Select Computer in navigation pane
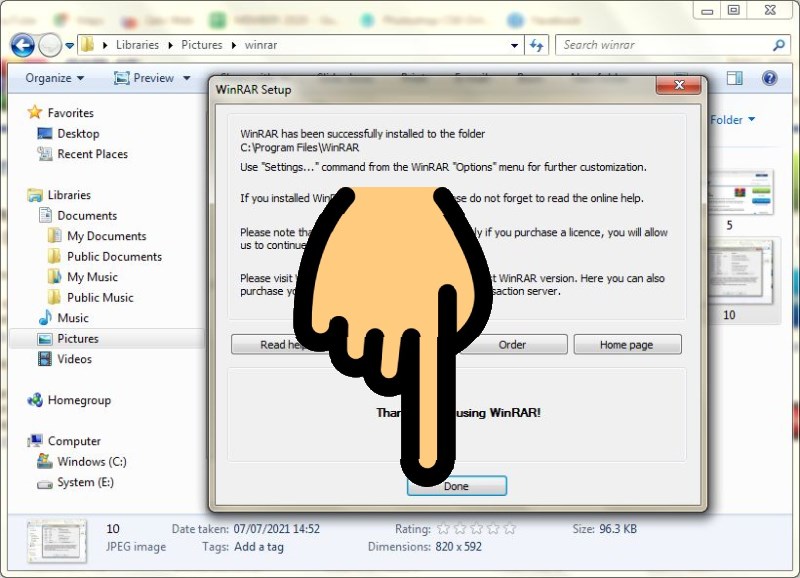 point(74,441)
